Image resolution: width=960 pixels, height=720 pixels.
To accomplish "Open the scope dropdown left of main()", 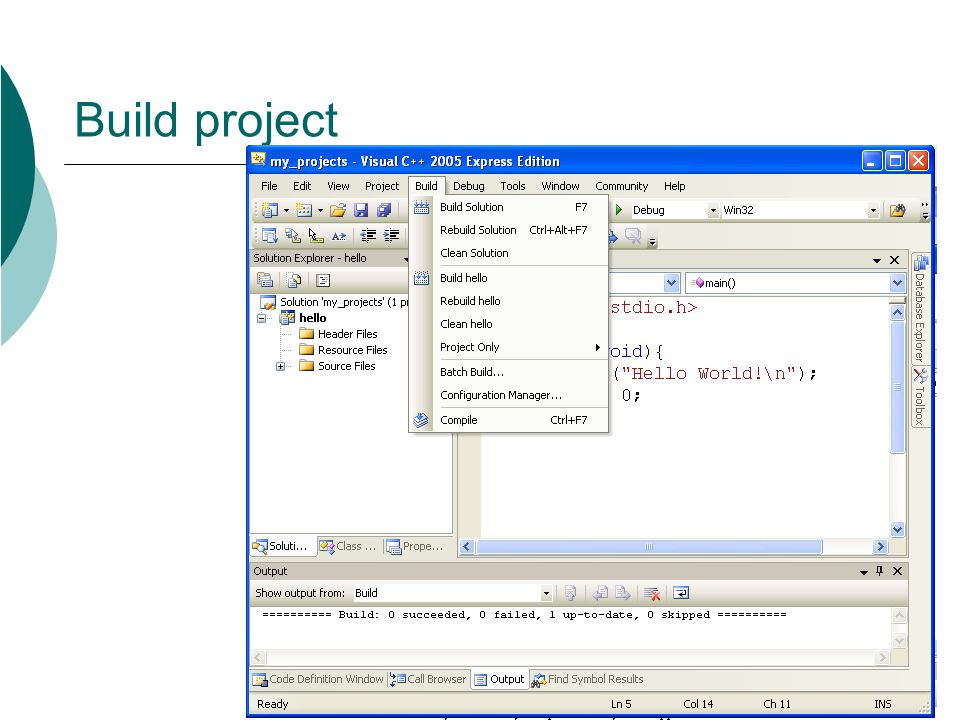I will (x=671, y=283).
